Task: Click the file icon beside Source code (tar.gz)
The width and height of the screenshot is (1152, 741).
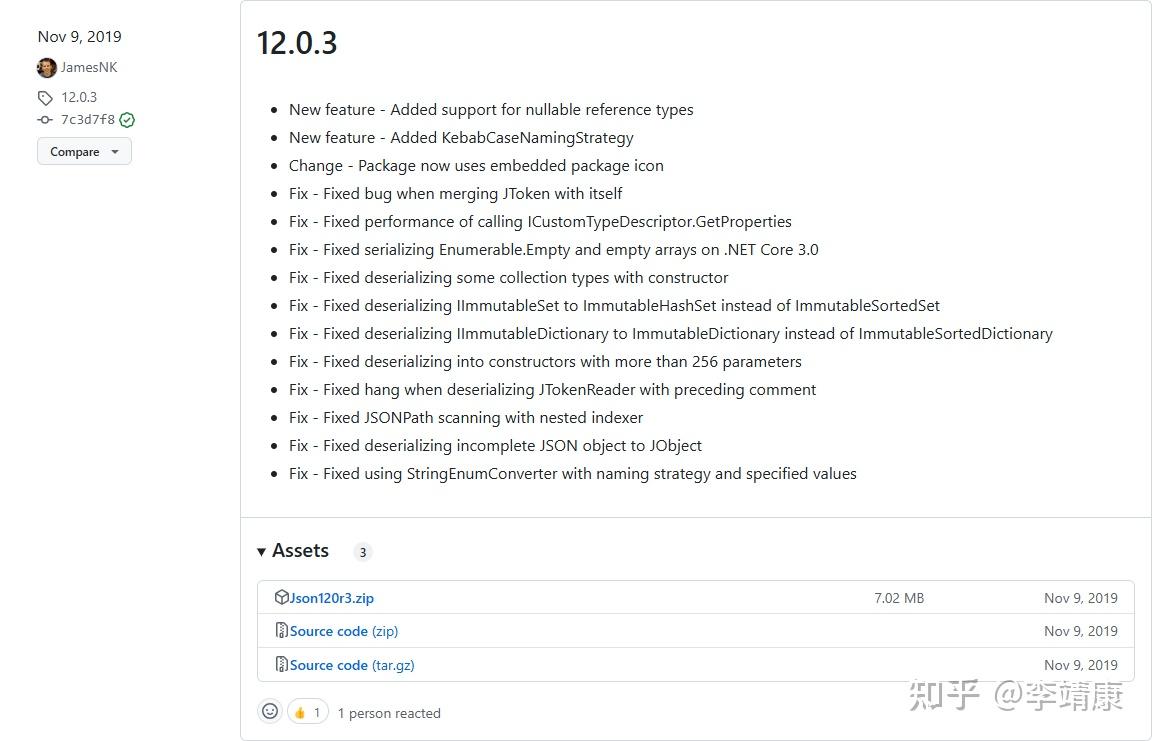Action: [281, 665]
